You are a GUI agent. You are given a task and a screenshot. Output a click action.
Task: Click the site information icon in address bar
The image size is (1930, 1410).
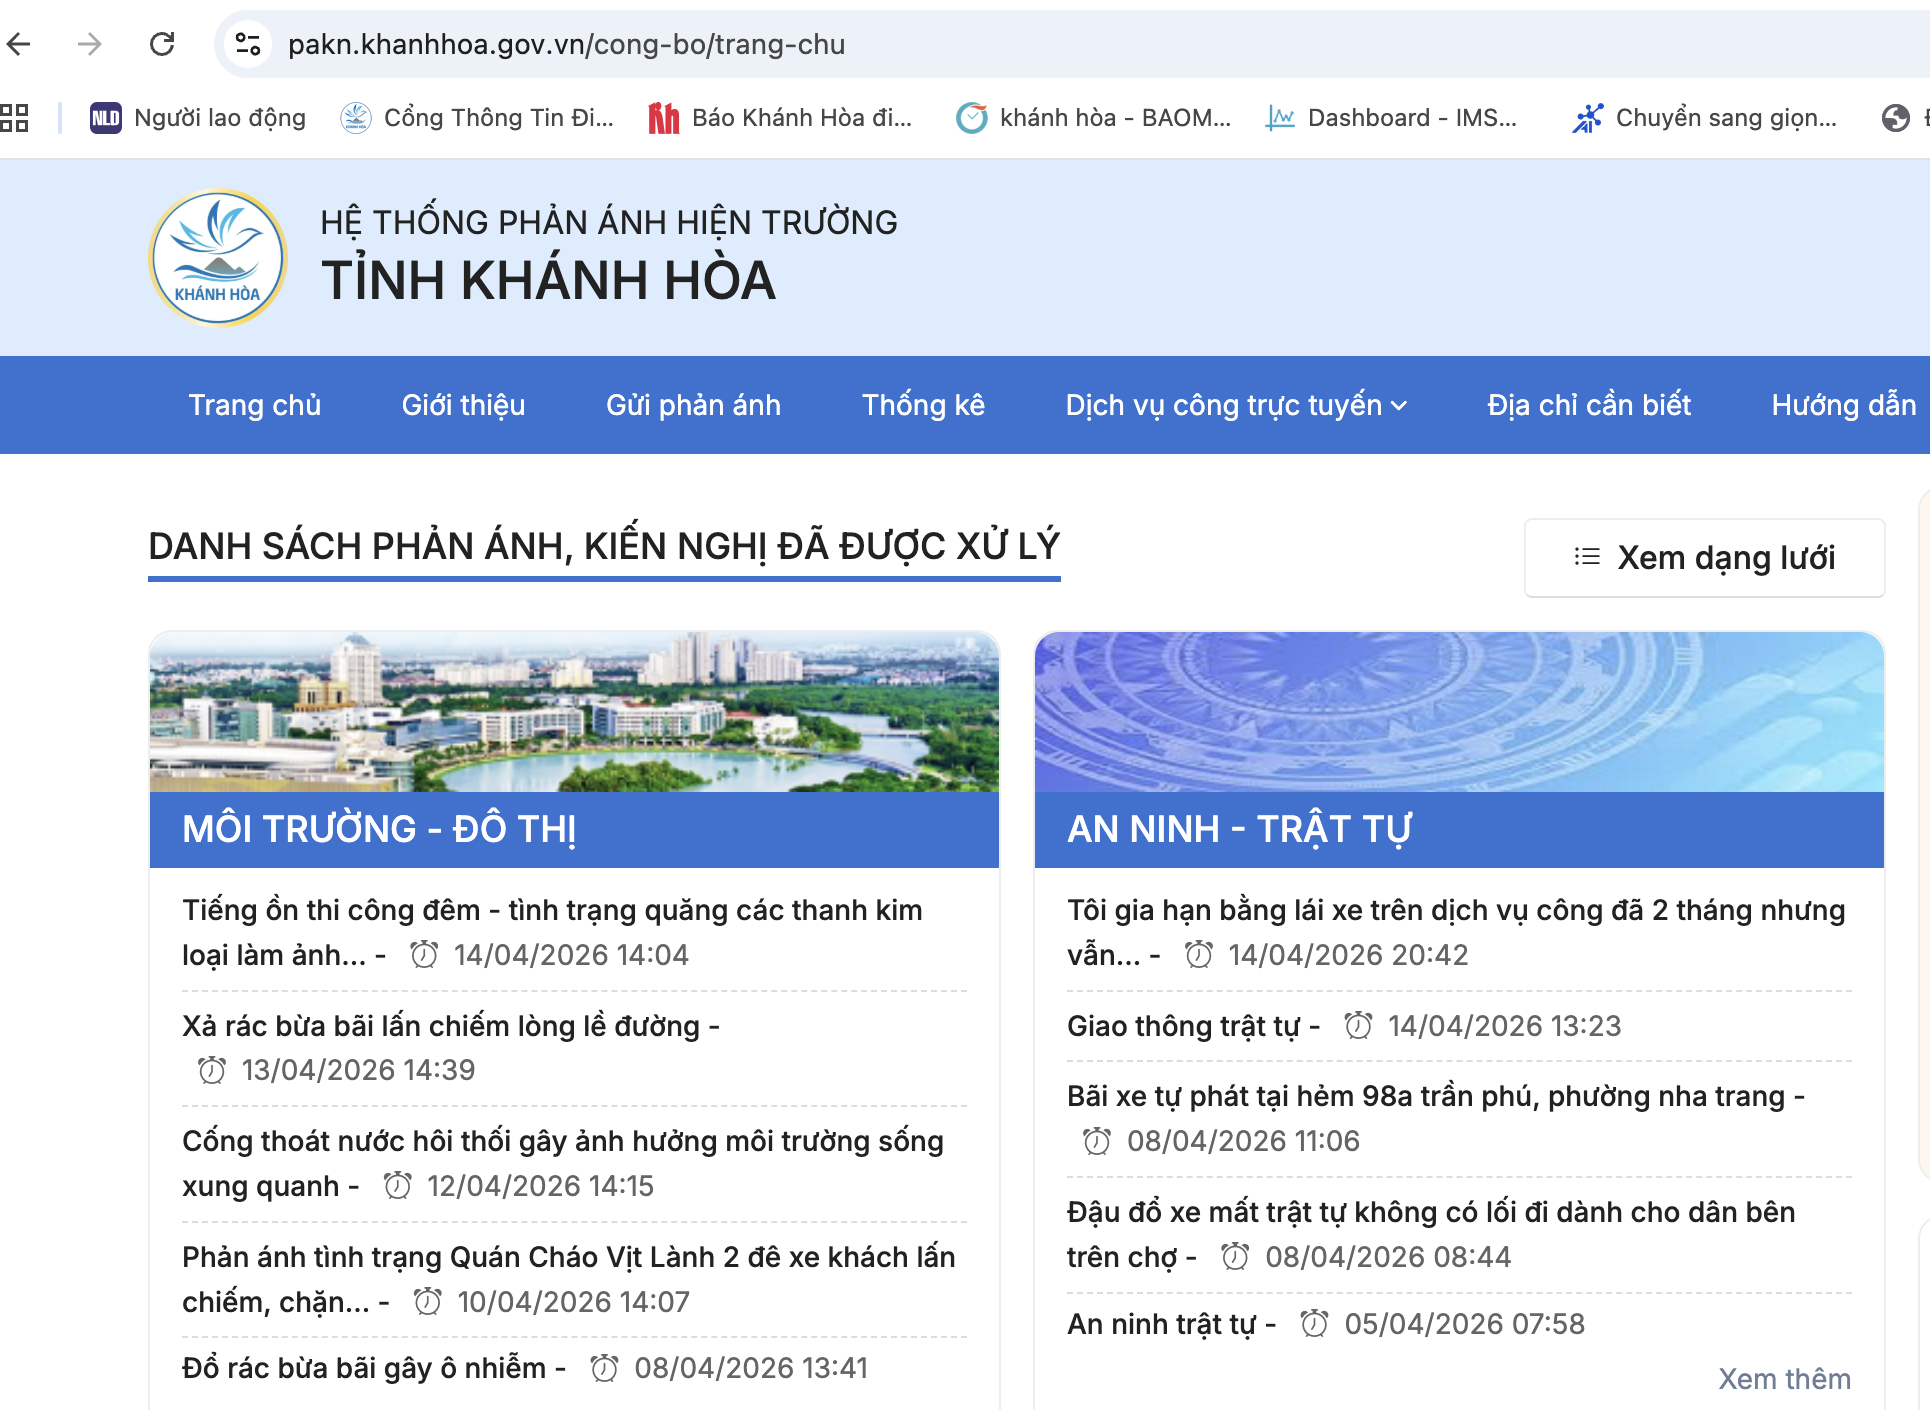pos(248,44)
